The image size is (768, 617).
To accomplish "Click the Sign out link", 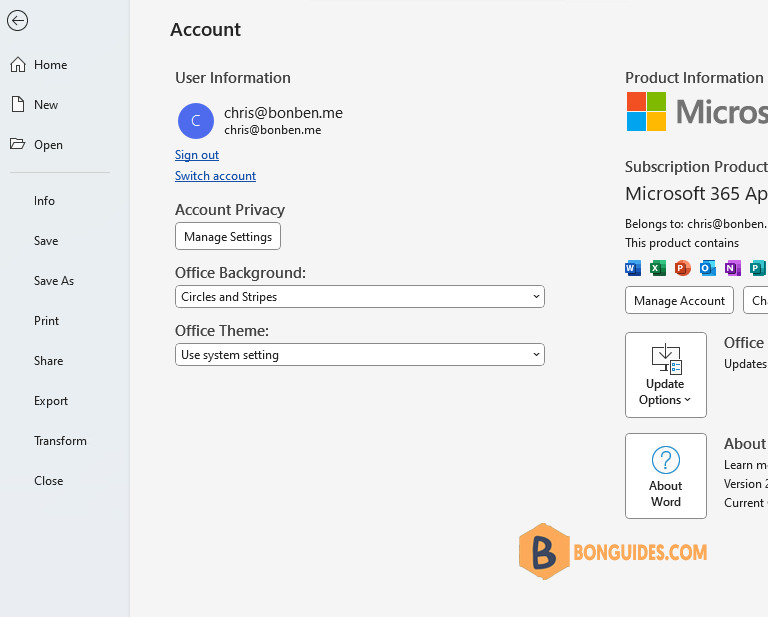I will [x=196, y=155].
